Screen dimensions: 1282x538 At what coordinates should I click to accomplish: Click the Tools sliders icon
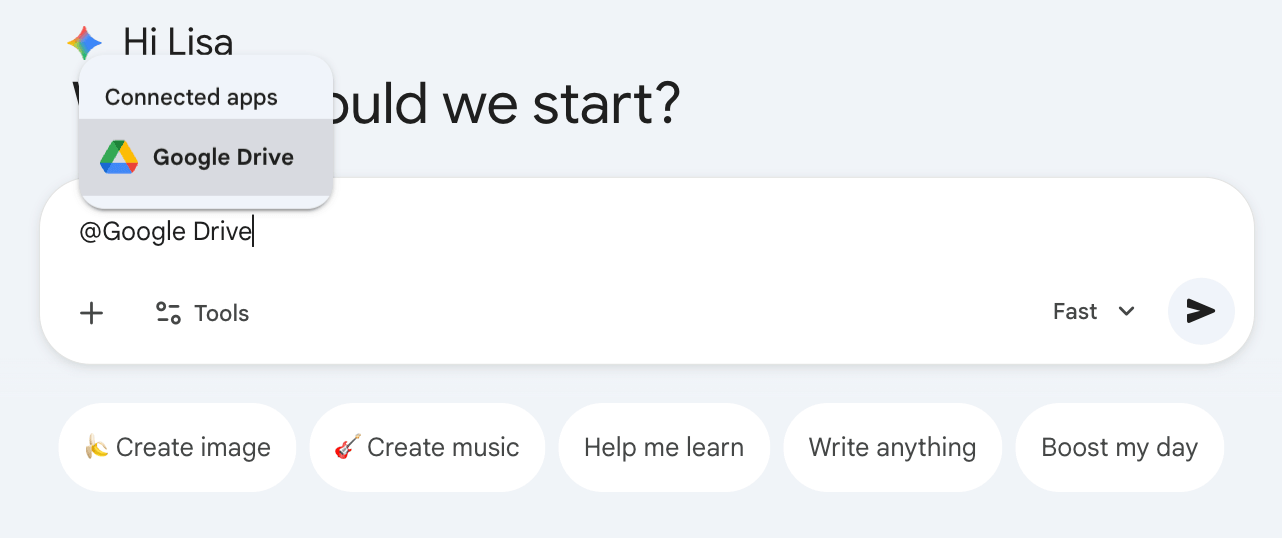(168, 313)
